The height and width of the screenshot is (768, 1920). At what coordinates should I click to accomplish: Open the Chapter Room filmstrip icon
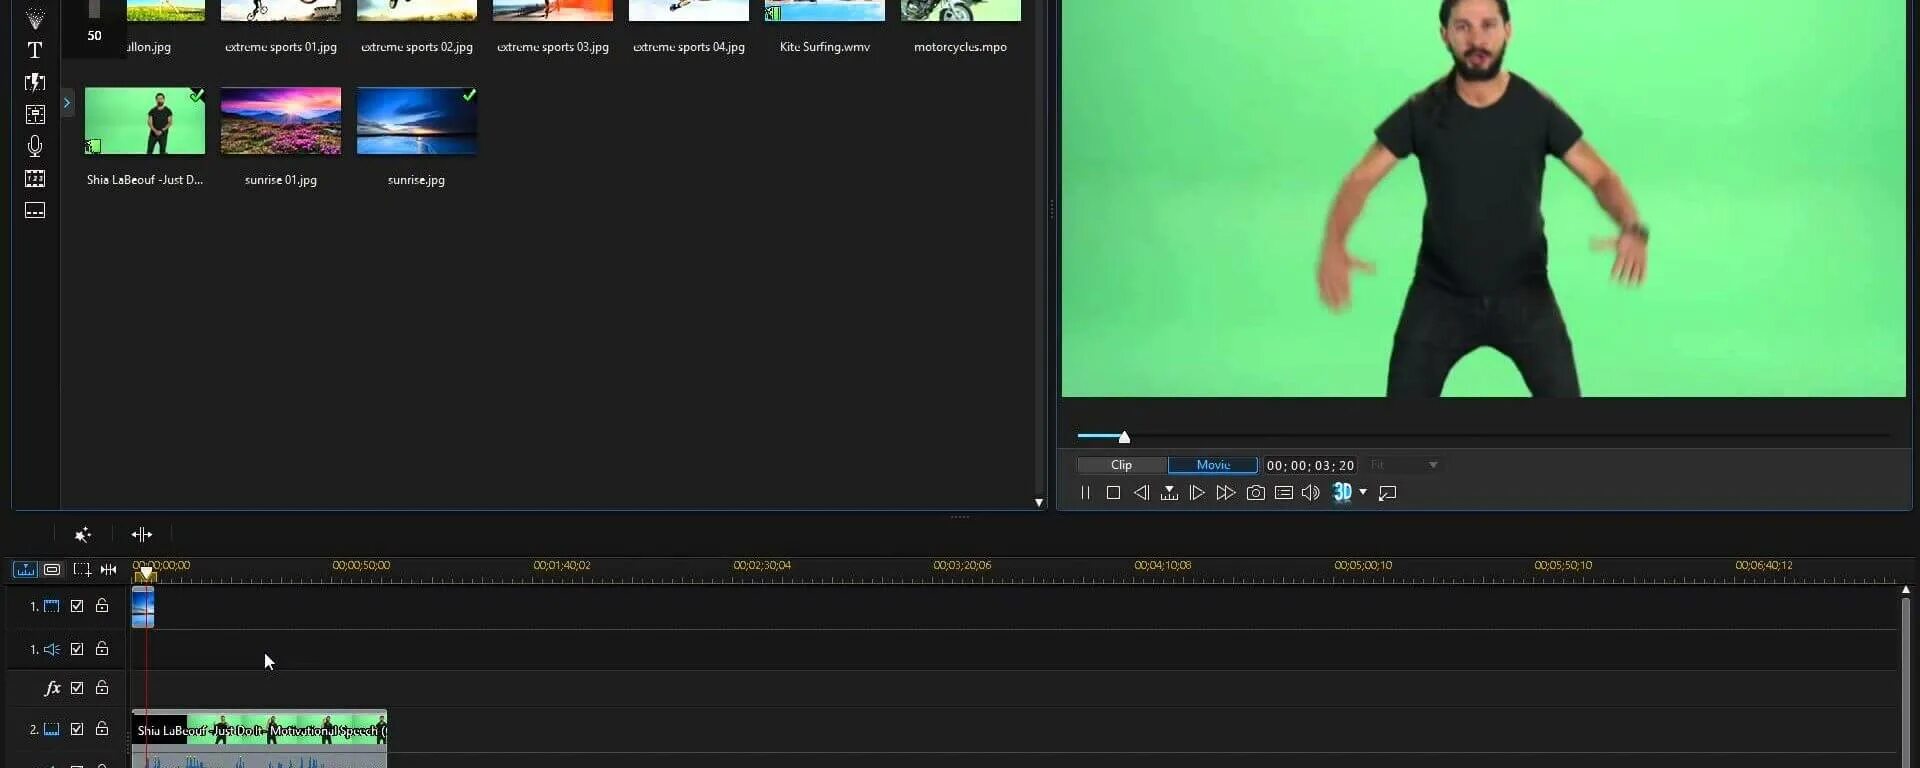[x=35, y=178]
